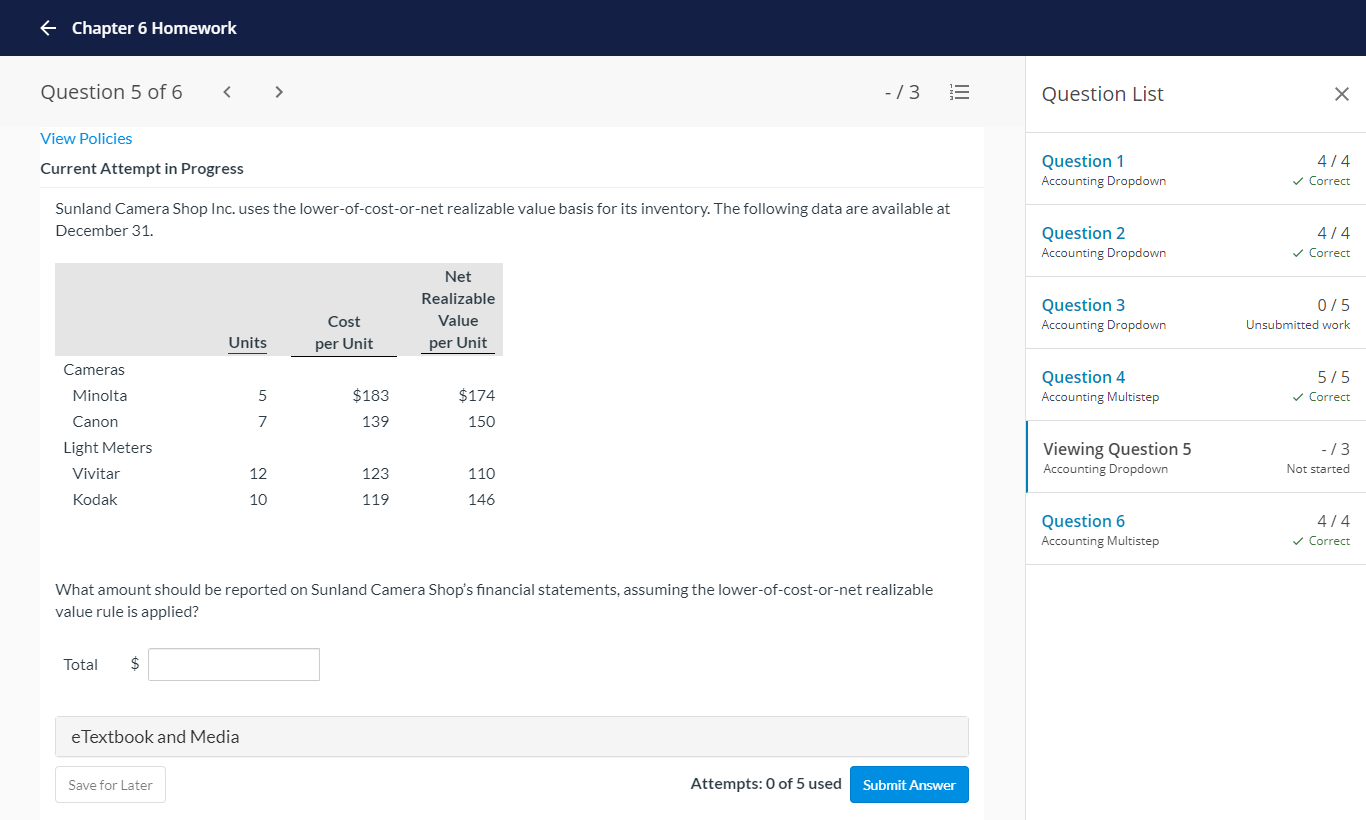Click the Canon row label

[x=95, y=422]
